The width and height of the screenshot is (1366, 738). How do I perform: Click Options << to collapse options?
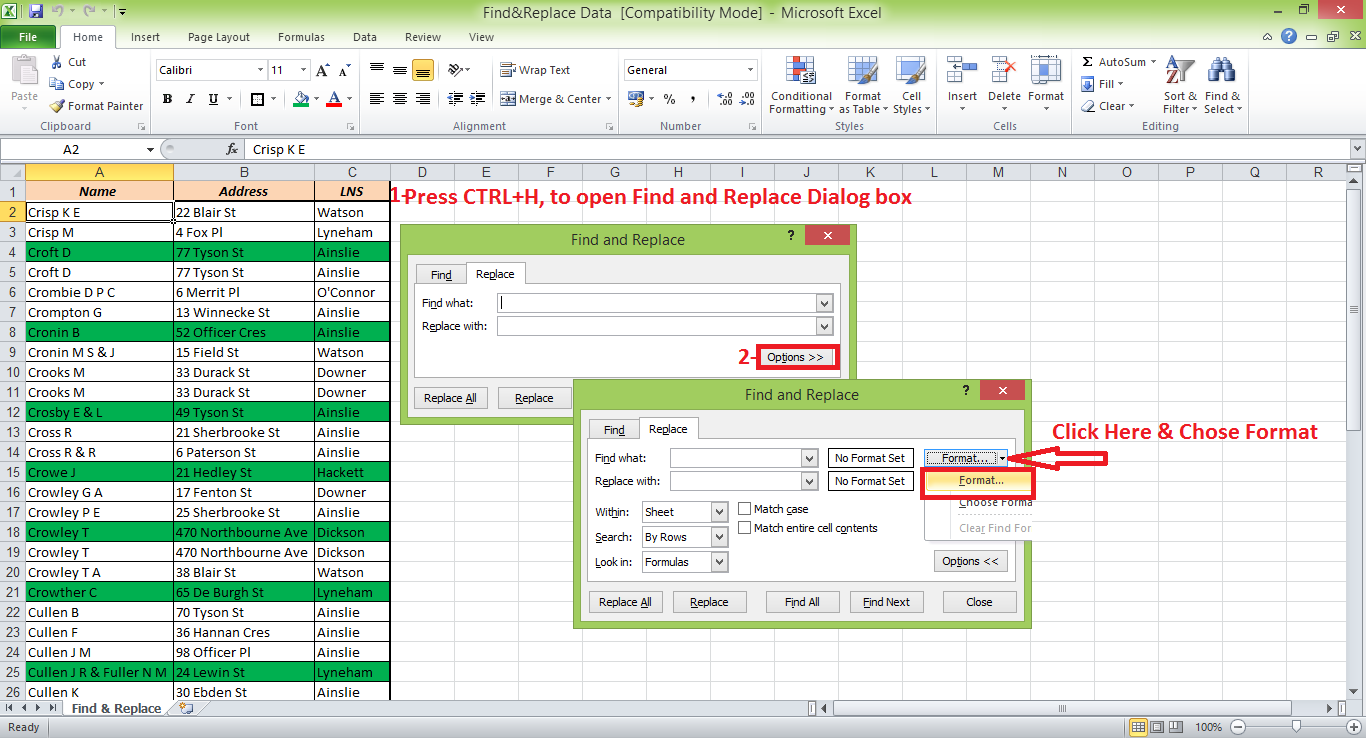970,561
